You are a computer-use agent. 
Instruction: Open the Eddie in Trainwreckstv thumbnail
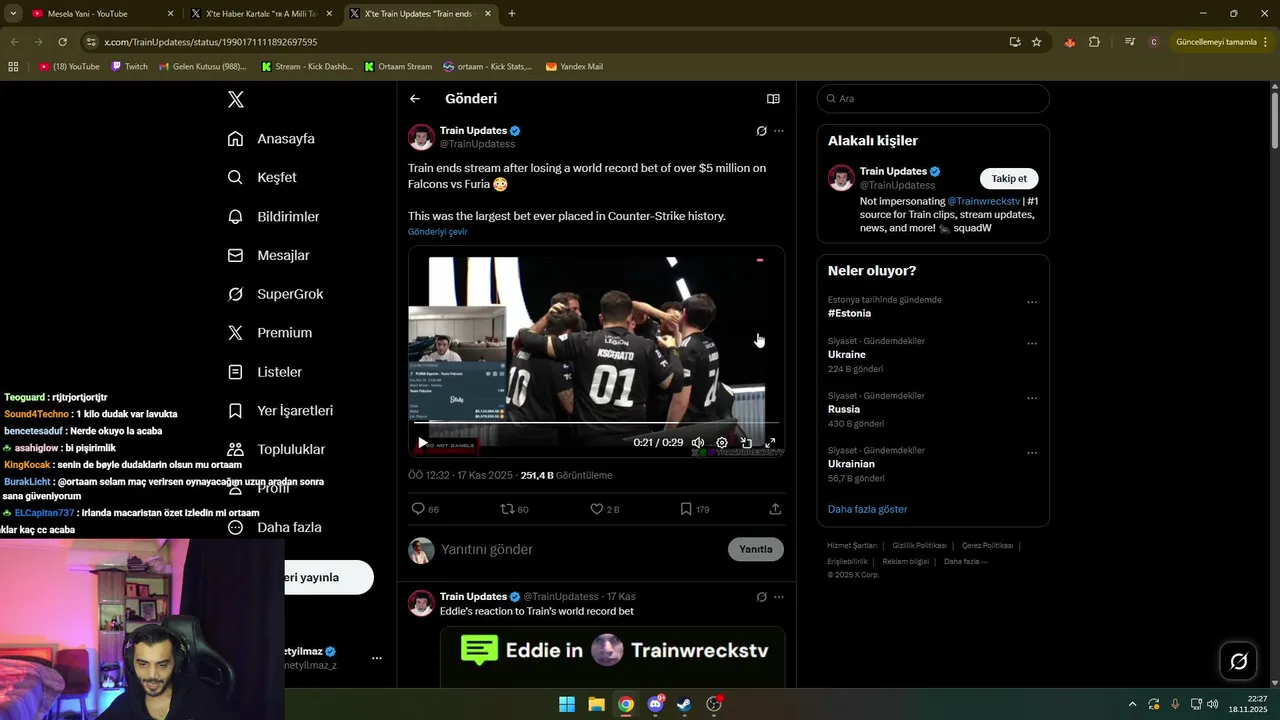click(612, 656)
